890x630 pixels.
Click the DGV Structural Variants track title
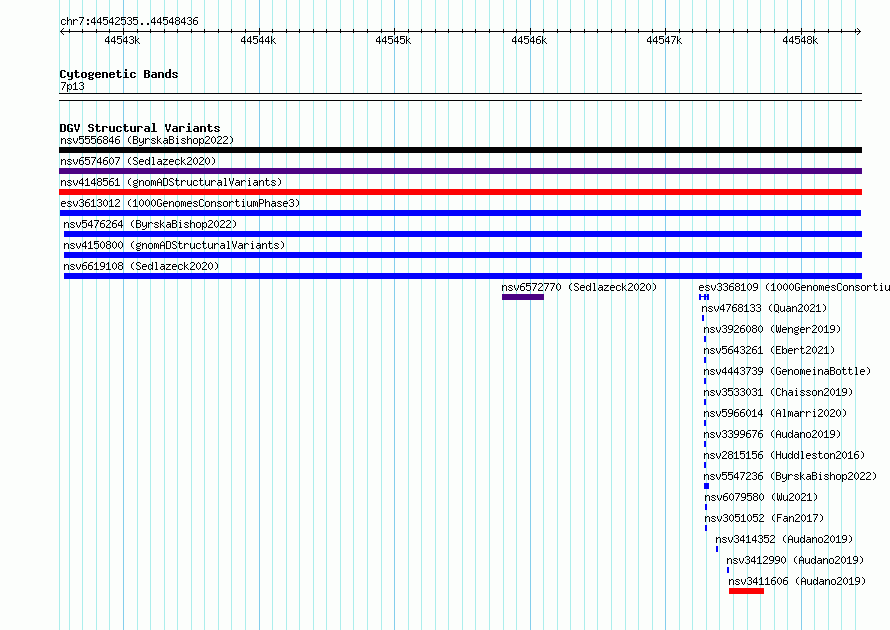coord(140,128)
